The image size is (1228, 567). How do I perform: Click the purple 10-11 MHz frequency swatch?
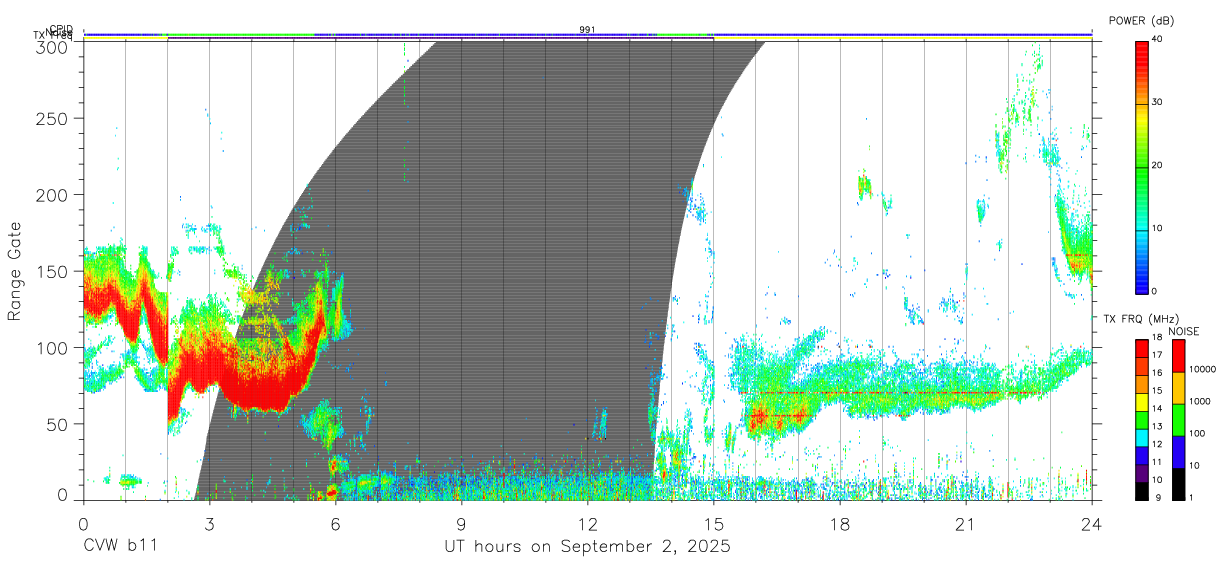pos(1141,474)
